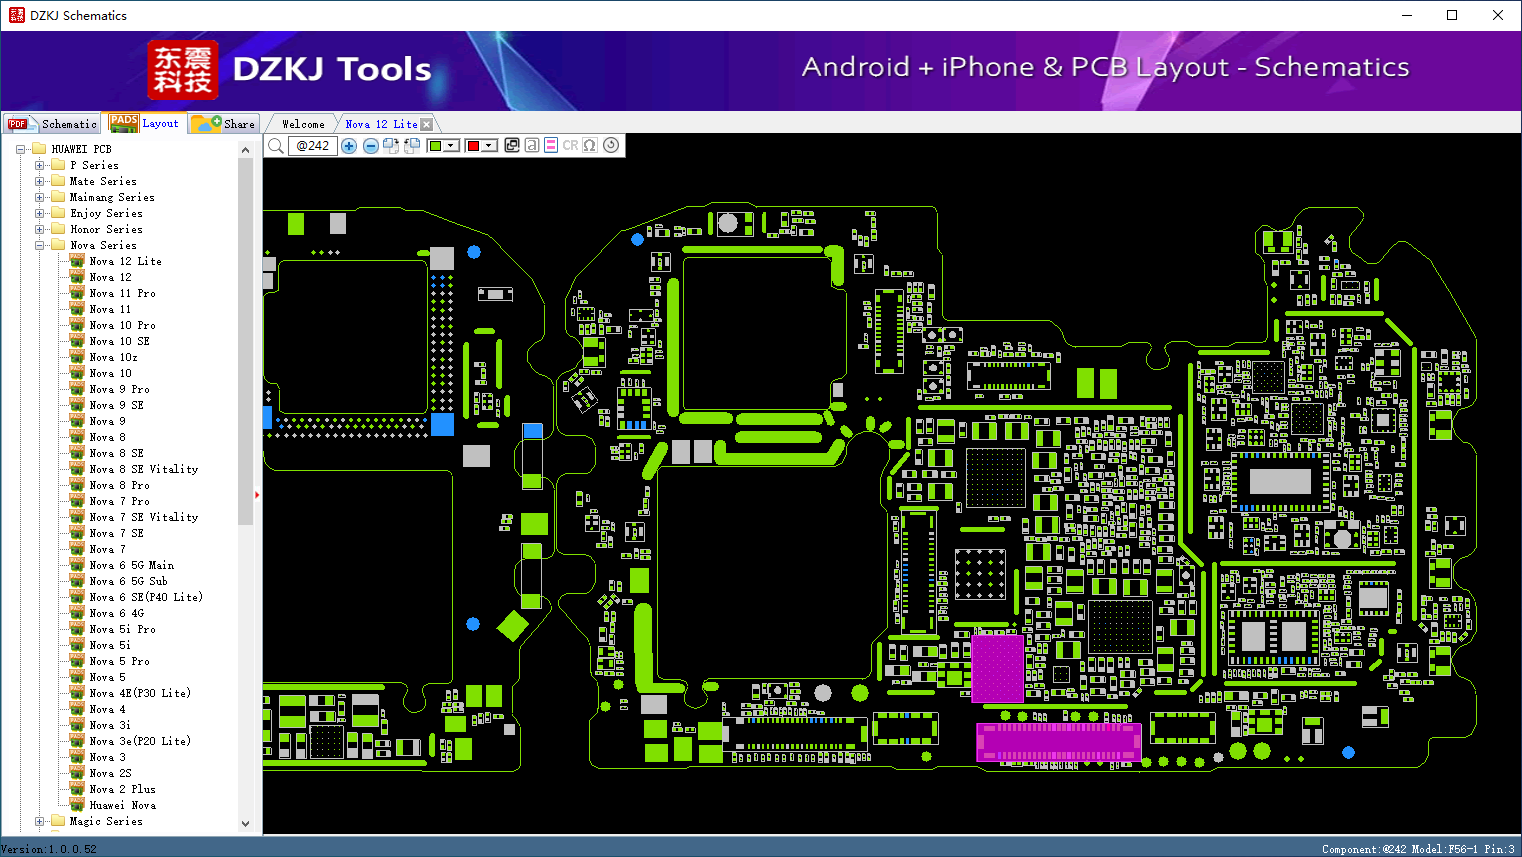
Task: Switch to the Share tab
Action: point(224,124)
